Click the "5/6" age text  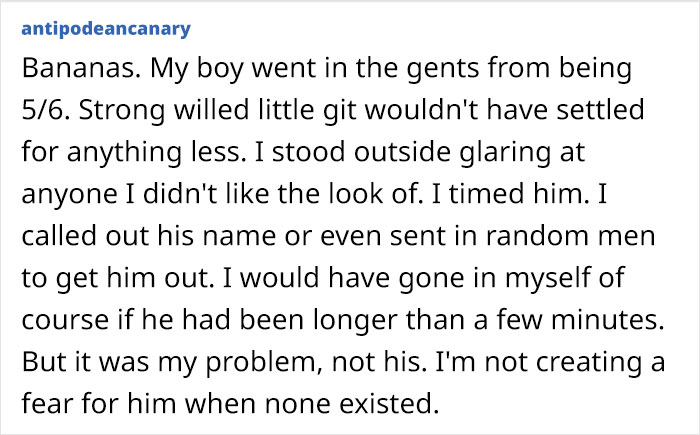45,110
